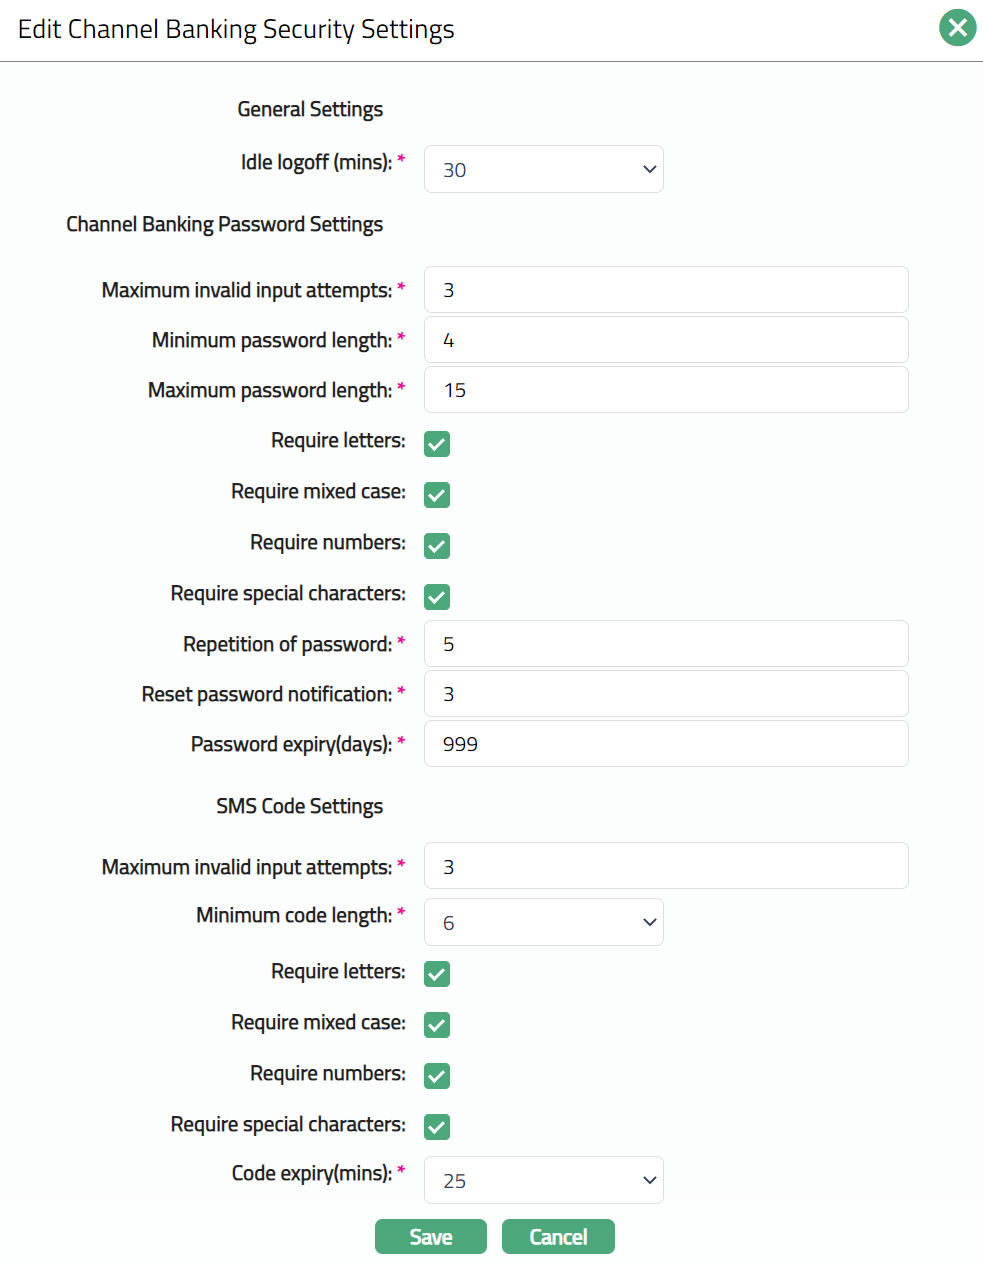983x1261 pixels.
Task: Expand the Minimum code length dropdown
Action: click(x=543, y=923)
